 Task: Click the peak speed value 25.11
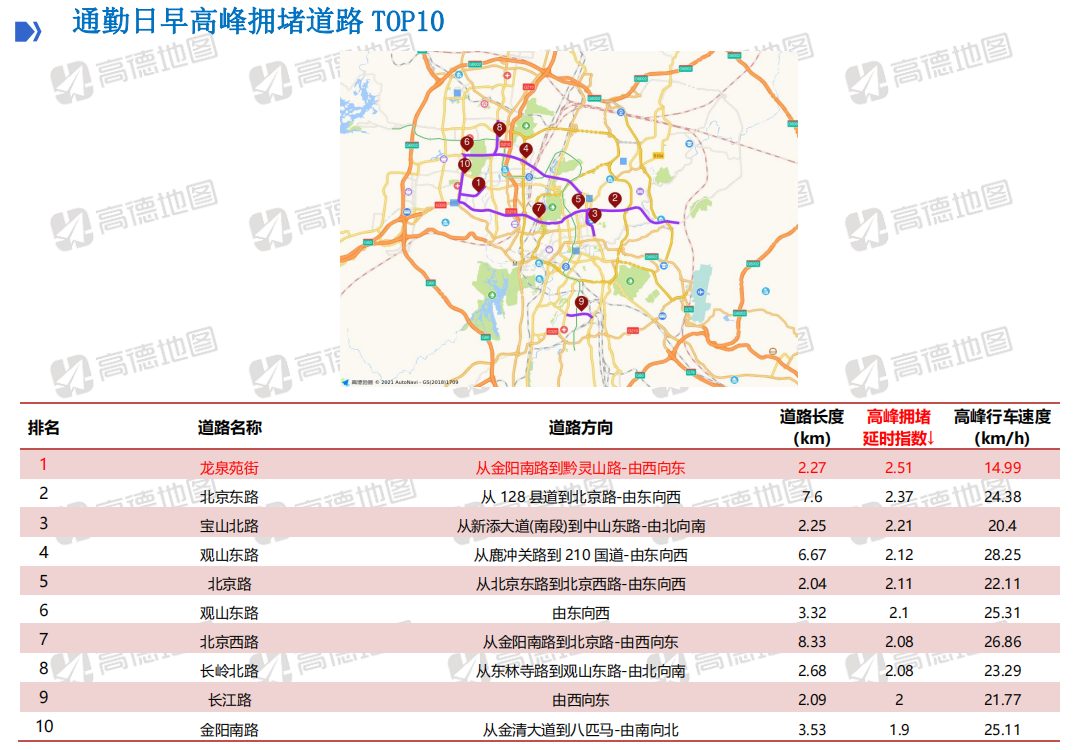tap(1002, 729)
